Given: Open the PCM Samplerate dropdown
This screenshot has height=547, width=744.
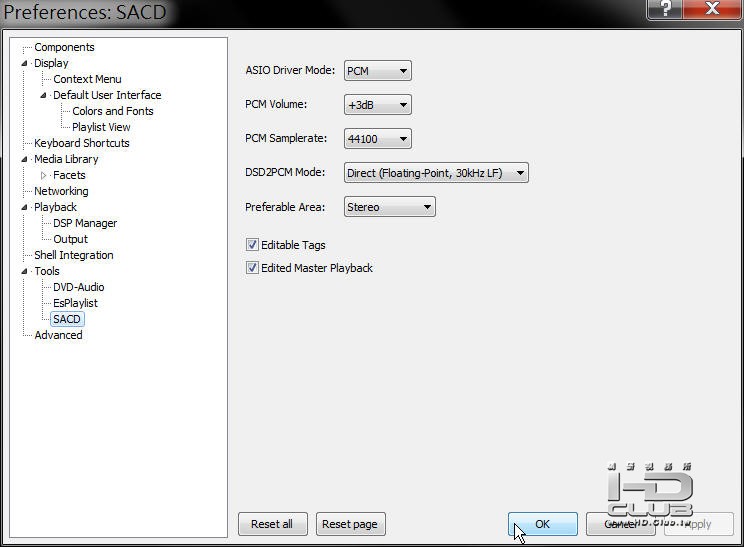Looking at the screenshot, I should (x=377, y=139).
